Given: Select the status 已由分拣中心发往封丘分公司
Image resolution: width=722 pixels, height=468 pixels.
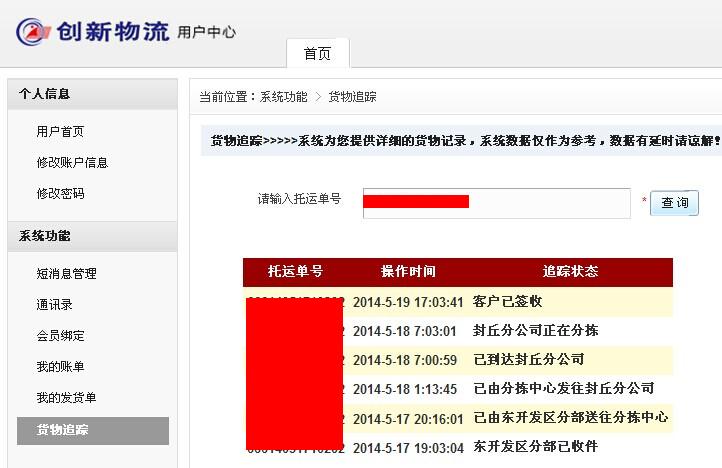Looking at the screenshot, I should [564, 388].
